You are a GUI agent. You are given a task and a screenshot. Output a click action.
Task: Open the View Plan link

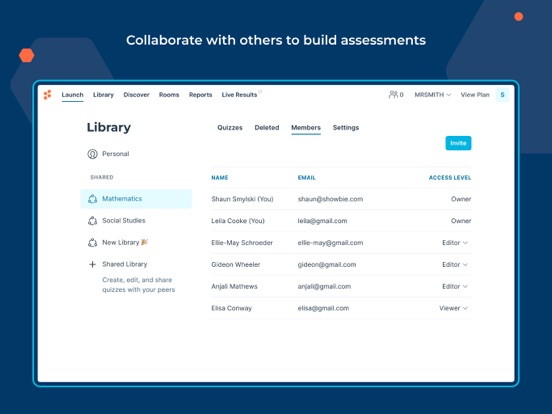click(x=475, y=95)
